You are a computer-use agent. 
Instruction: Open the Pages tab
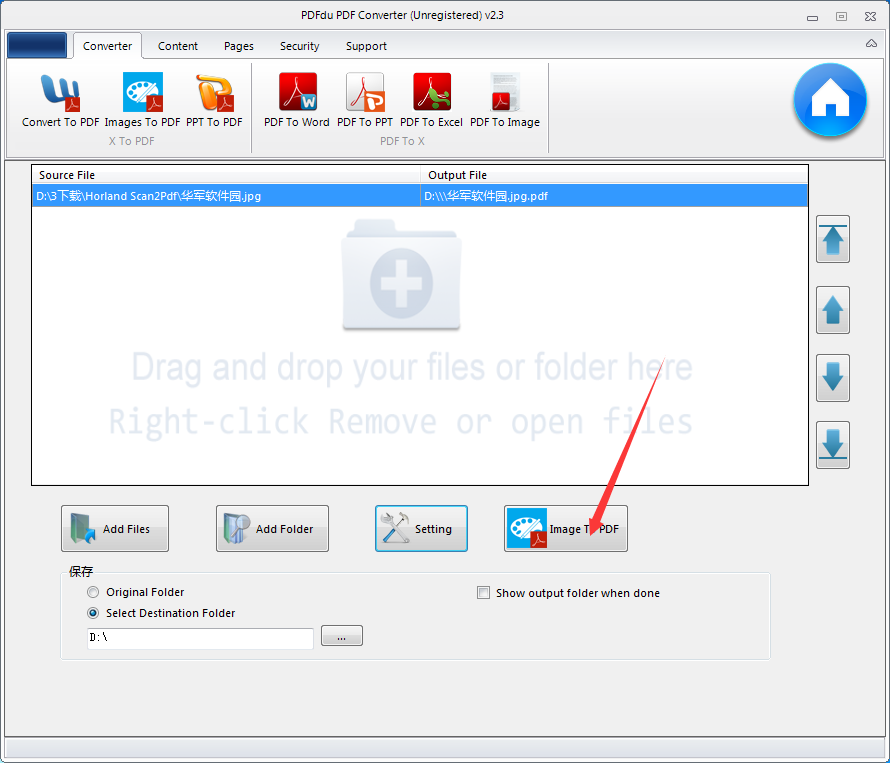click(x=238, y=46)
